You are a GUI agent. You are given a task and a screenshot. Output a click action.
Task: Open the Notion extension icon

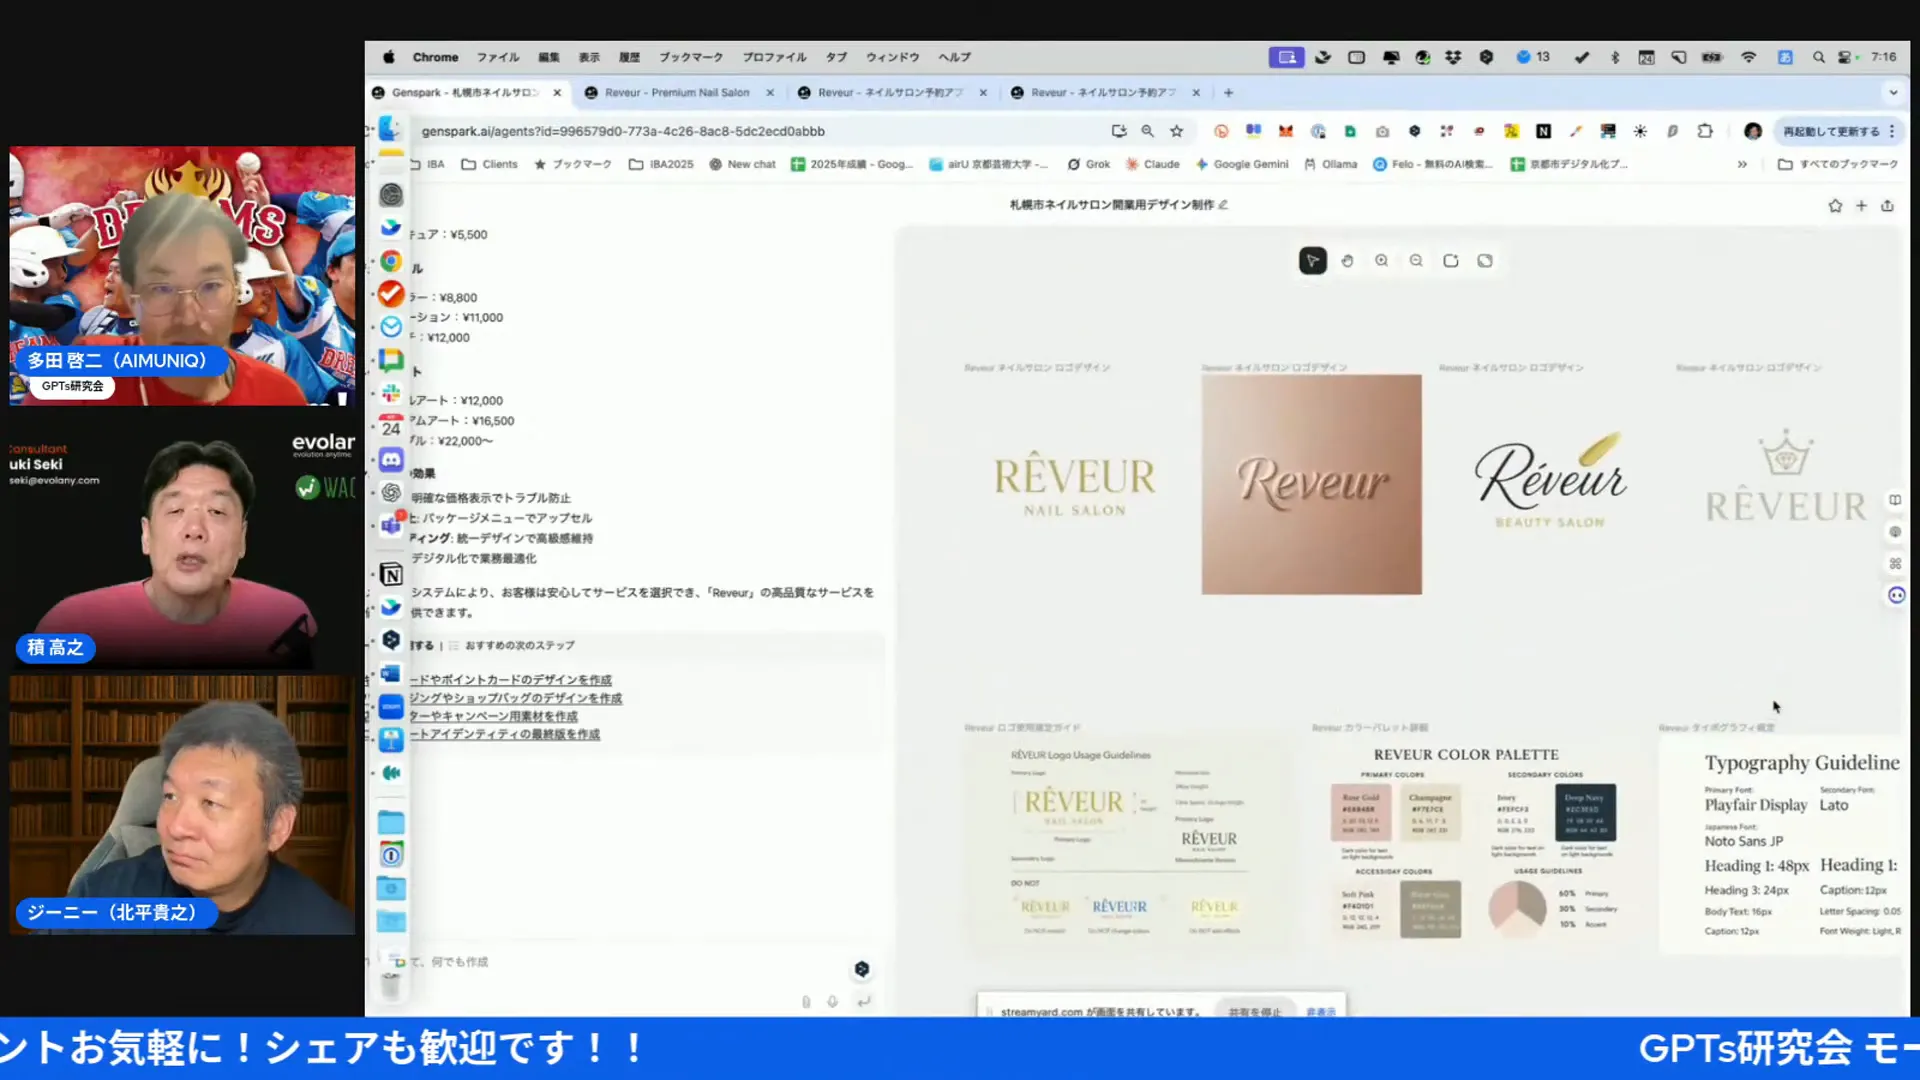point(1543,131)
